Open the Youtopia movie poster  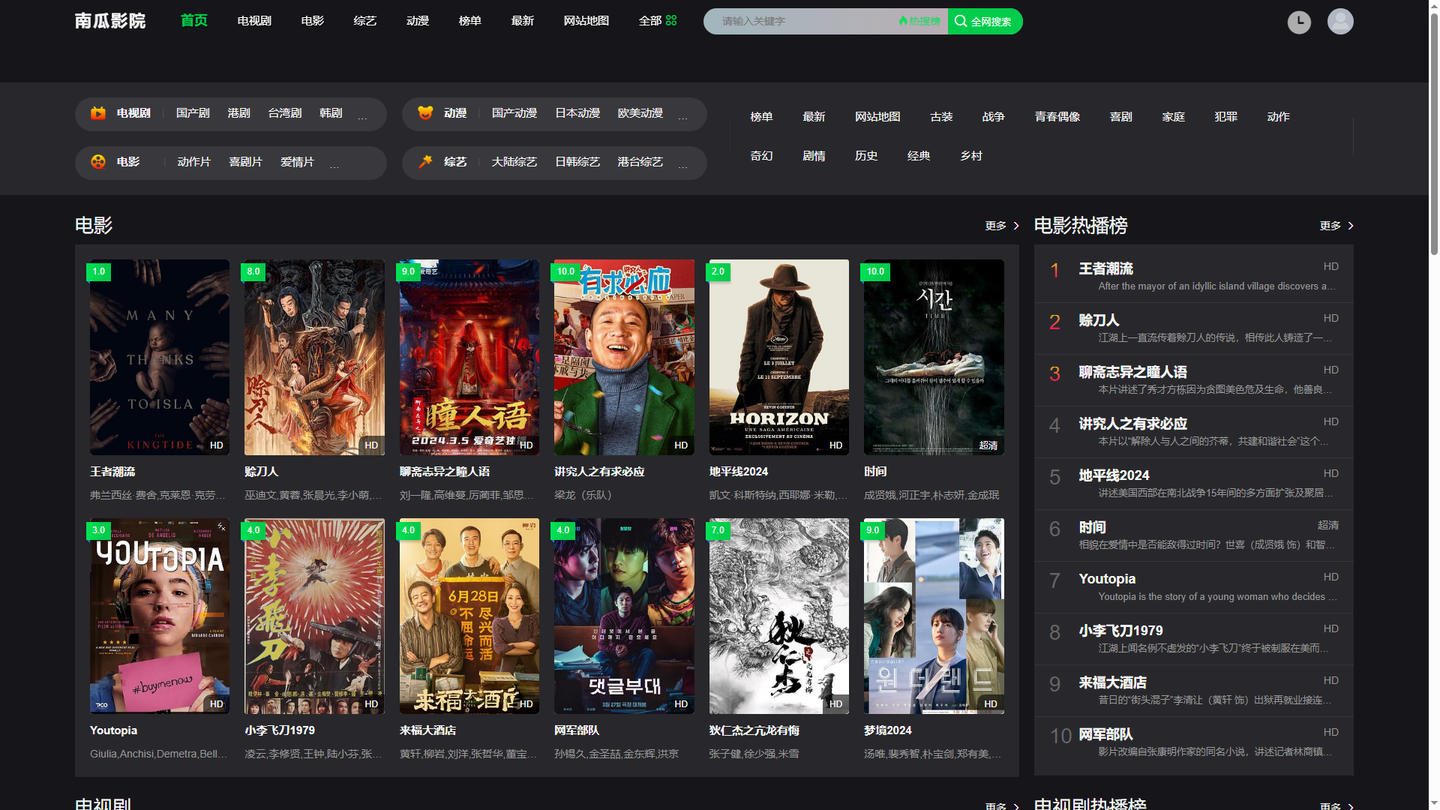159,616
